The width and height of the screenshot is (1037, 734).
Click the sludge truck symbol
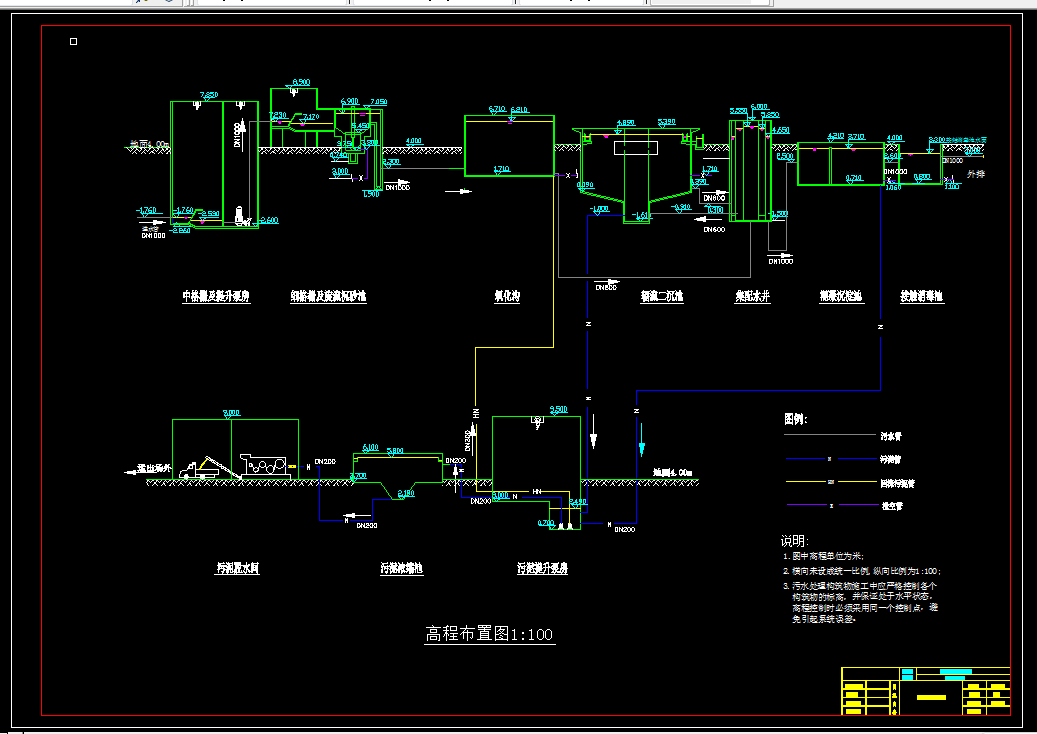[x=199, y=470]
